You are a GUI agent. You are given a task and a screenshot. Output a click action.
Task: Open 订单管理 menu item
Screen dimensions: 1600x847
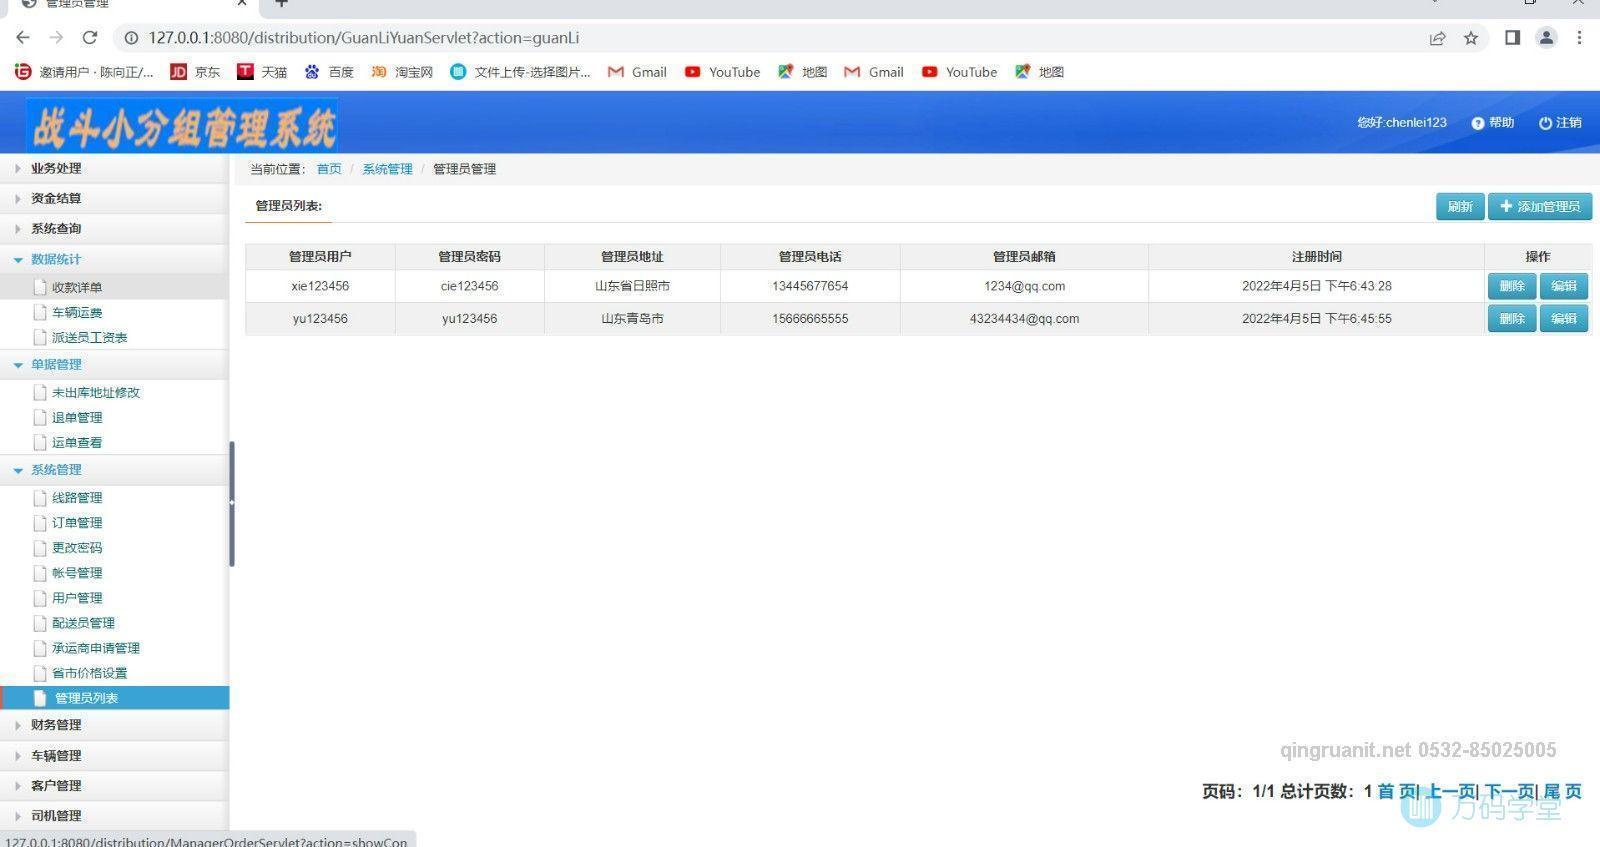[x=77, y=522]
